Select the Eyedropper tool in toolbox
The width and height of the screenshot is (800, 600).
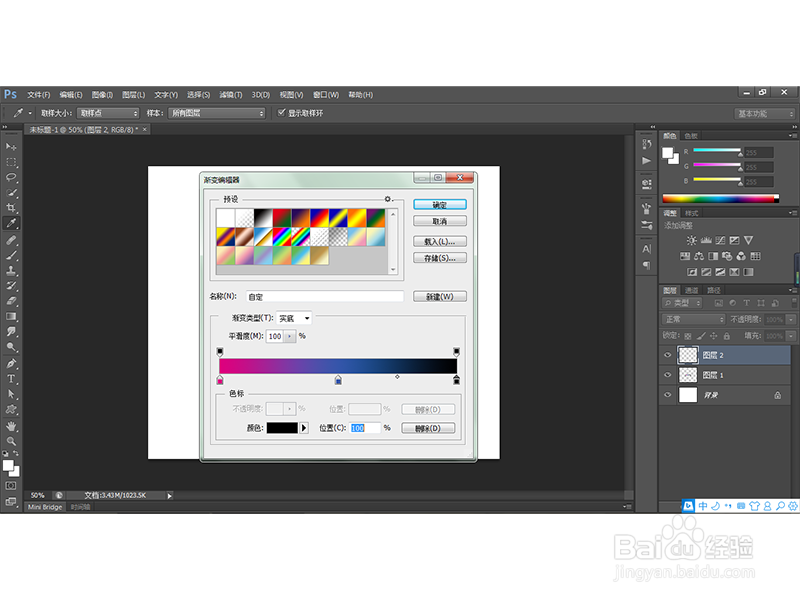coord(11,223)
